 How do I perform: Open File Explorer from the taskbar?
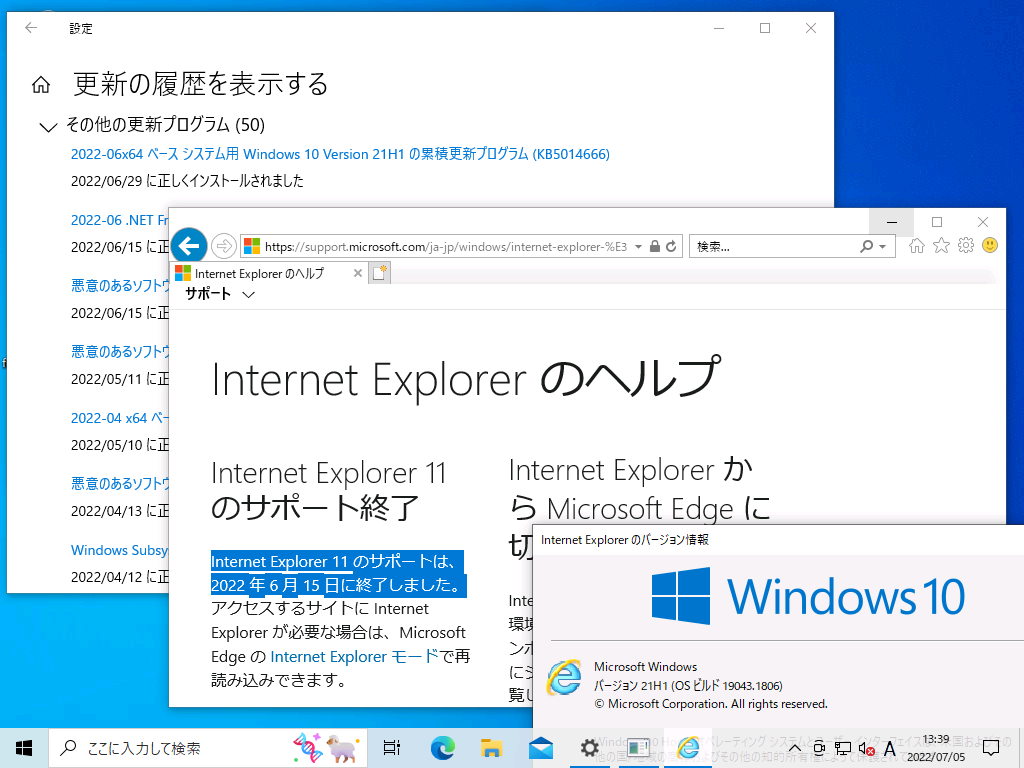pyautogui.click(x=491, y=748)
